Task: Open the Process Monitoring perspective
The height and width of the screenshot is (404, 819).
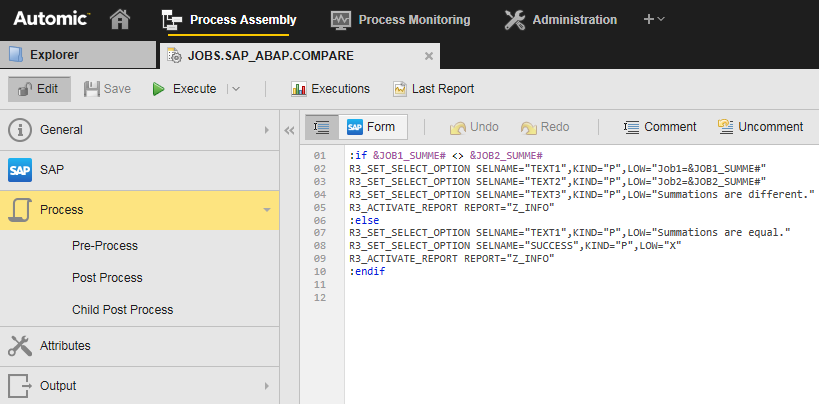Action: (400, 19)
